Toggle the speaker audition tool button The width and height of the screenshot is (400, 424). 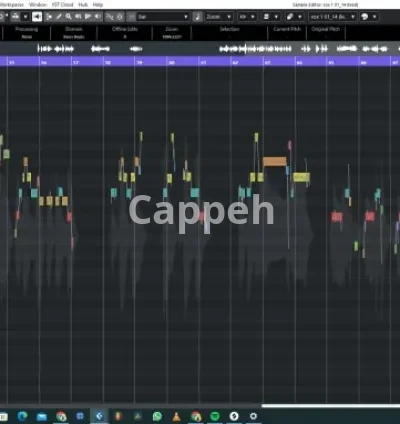[x=37, y=17]
